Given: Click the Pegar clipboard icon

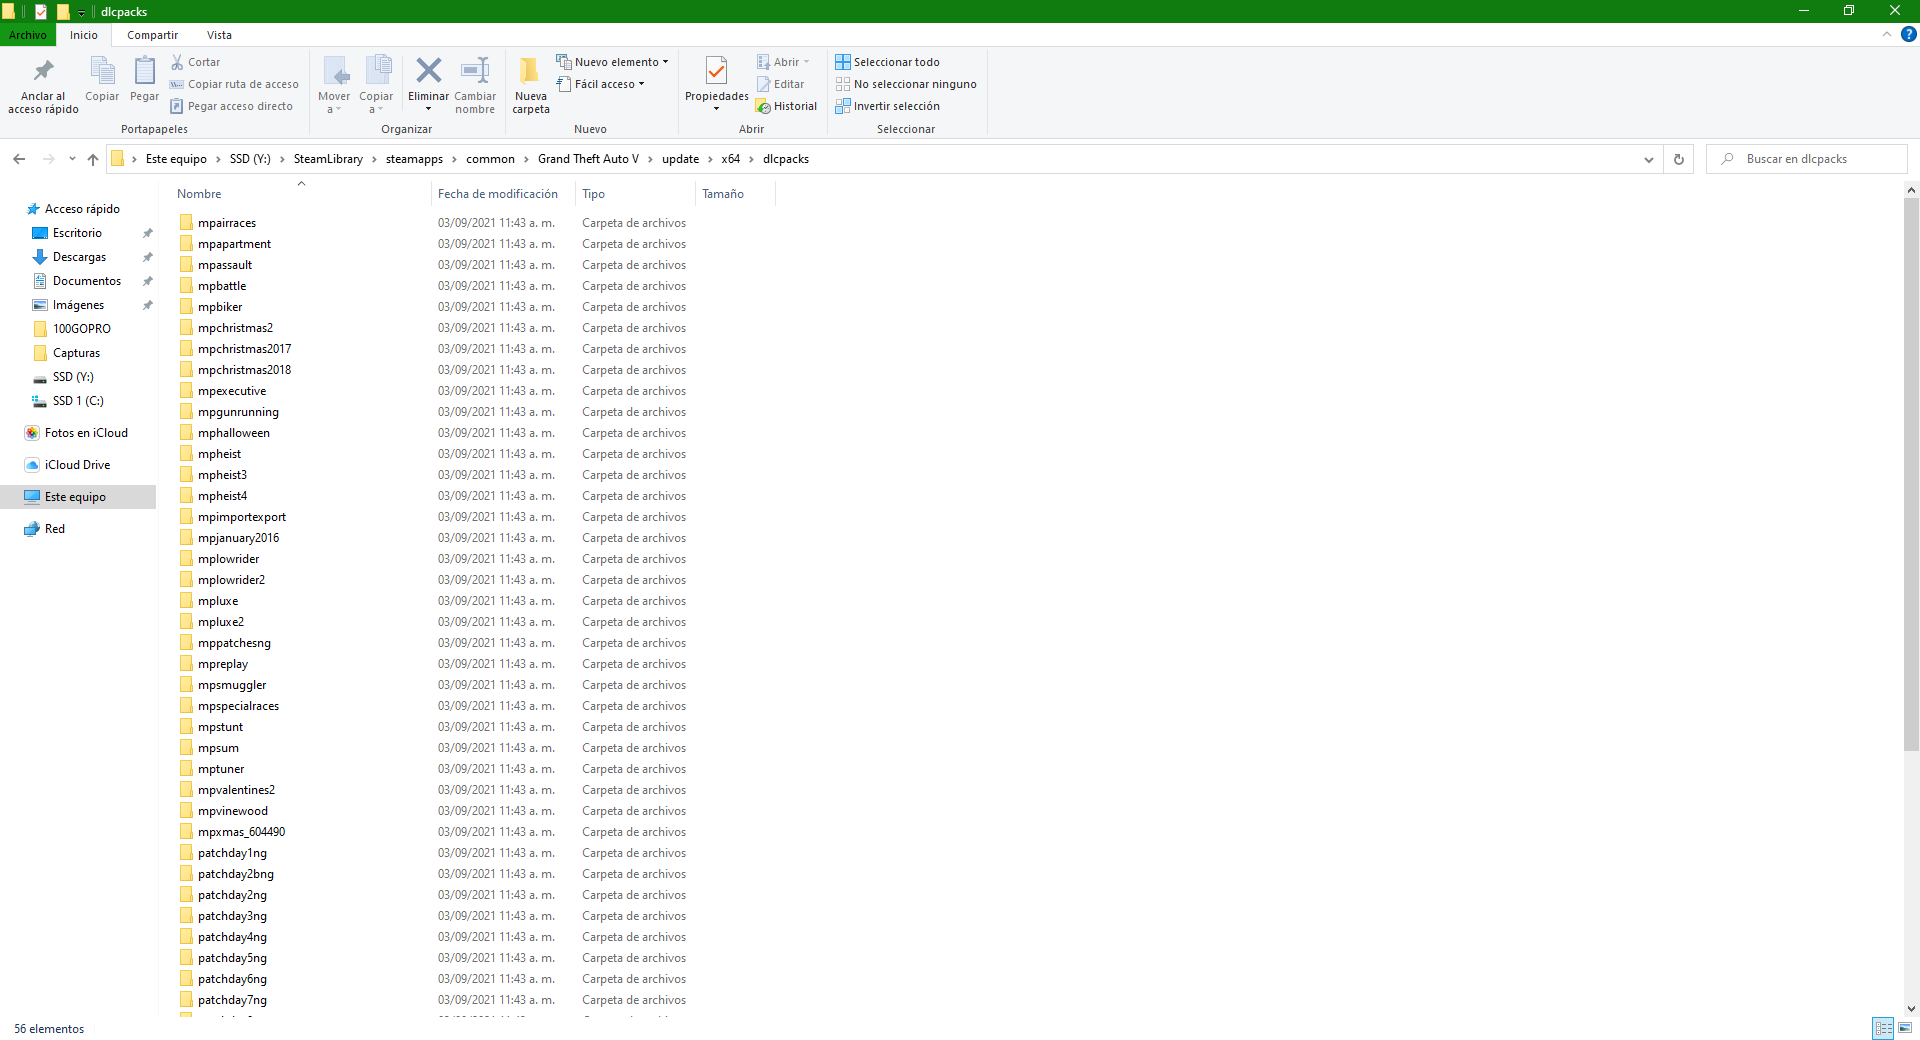Looking at the screenshot, I should pyautogui.click(x=144, y=72).
